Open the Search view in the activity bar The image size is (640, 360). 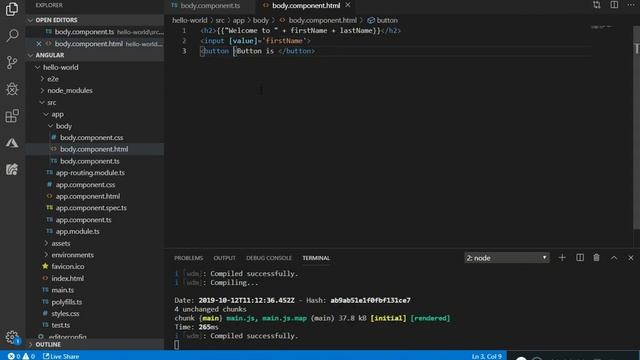pos(12,36)
